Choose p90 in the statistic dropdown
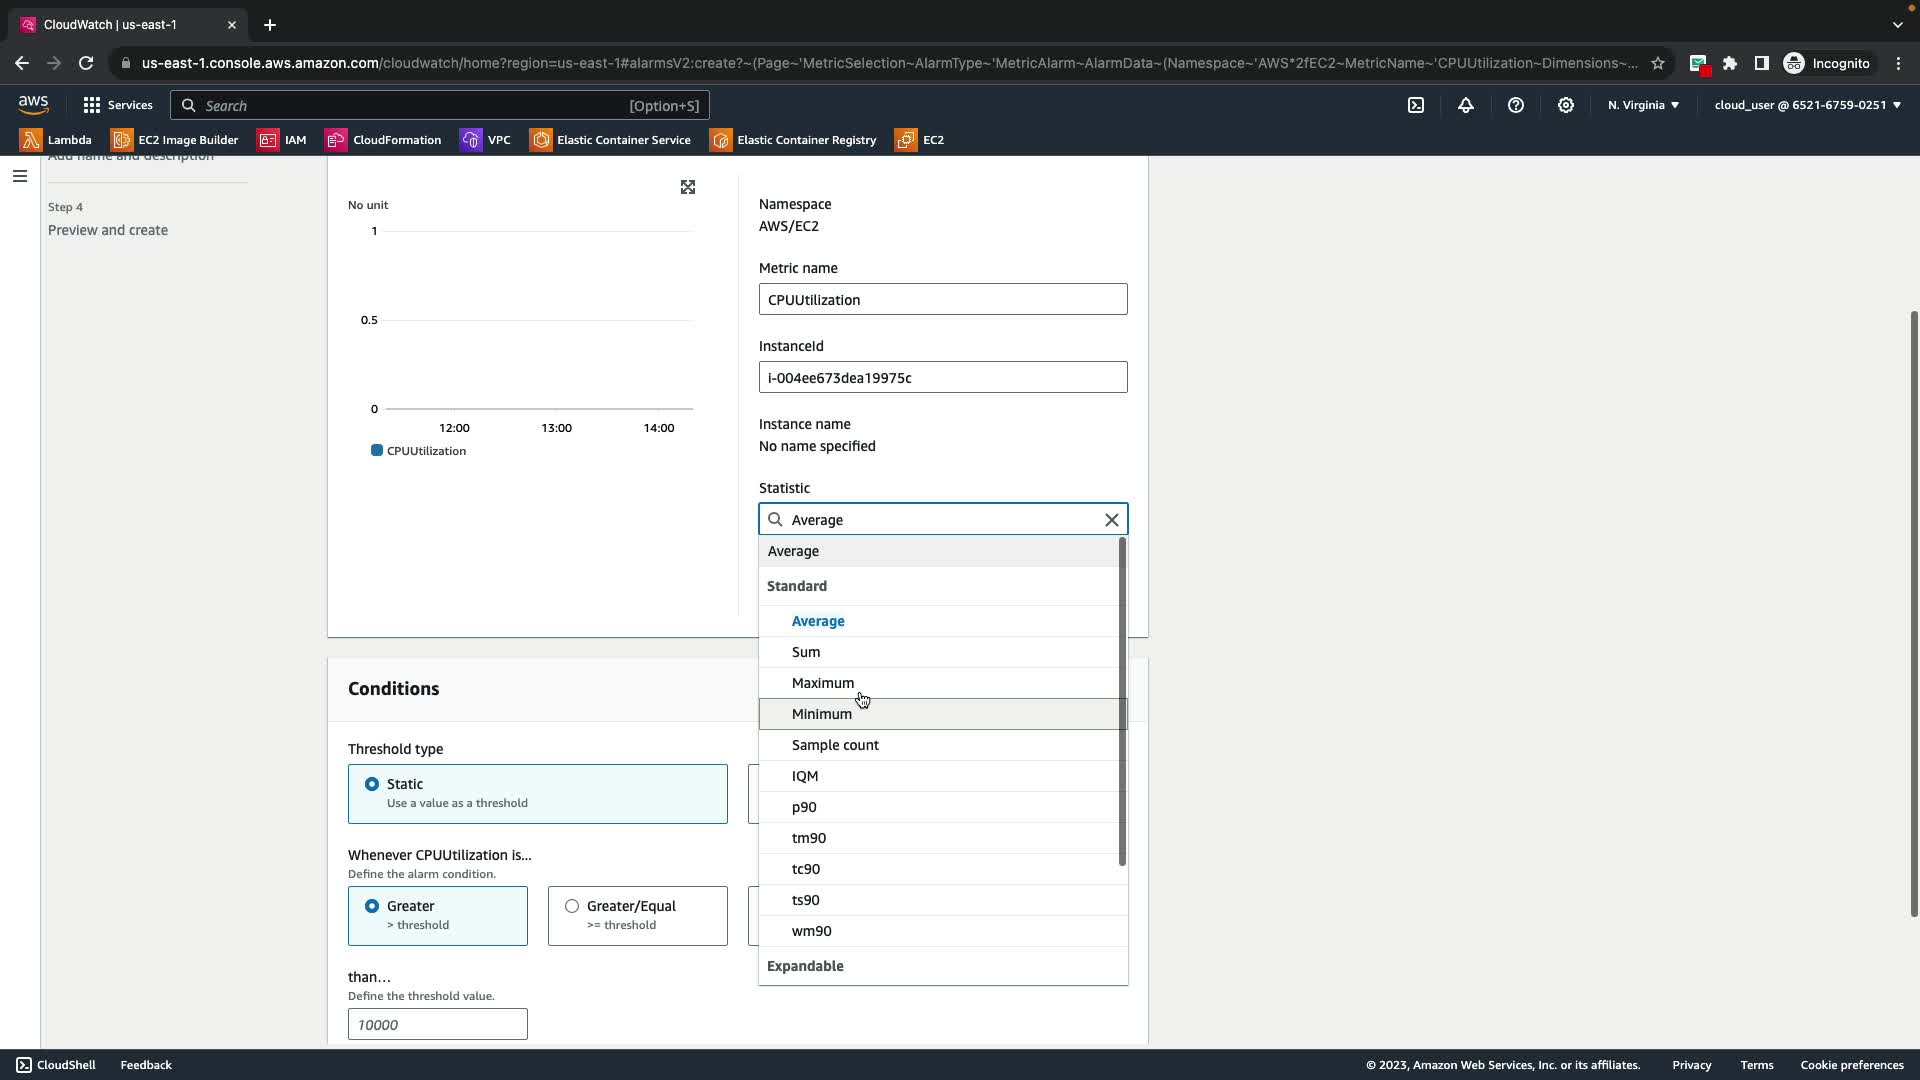 (804, 807)
